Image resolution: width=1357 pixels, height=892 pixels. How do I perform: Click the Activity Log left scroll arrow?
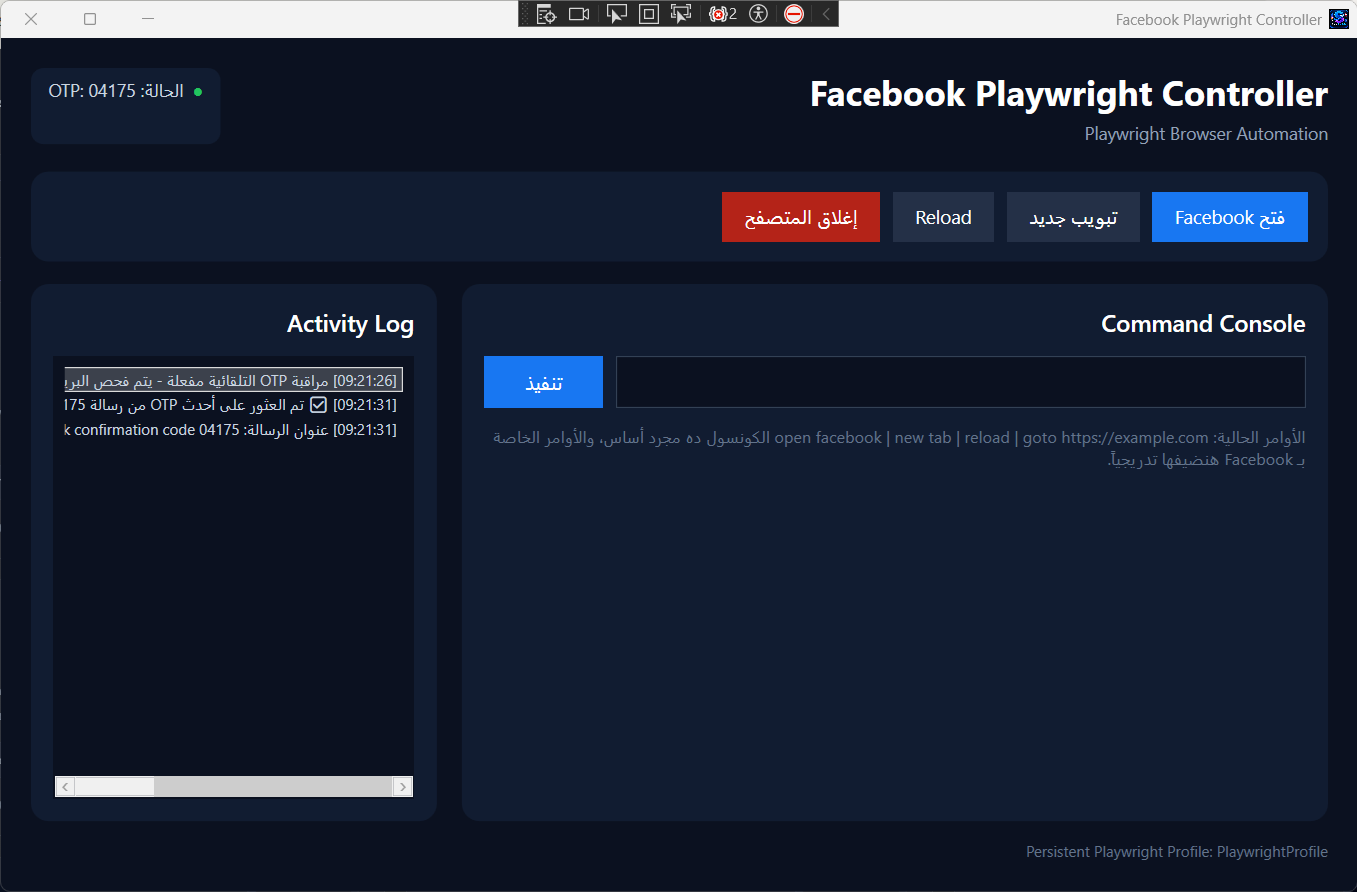65,787
